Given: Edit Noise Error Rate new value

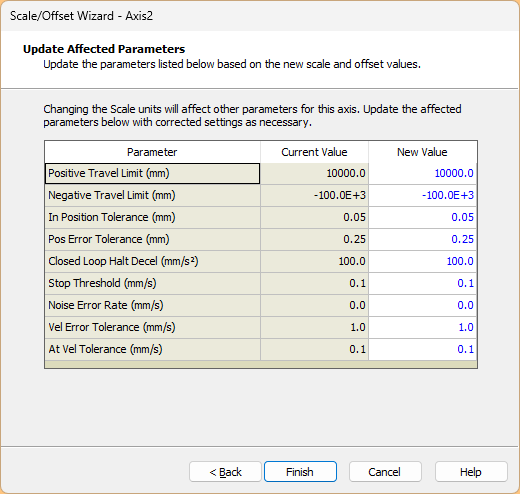Looking at the screenshot, I should 423,305.
